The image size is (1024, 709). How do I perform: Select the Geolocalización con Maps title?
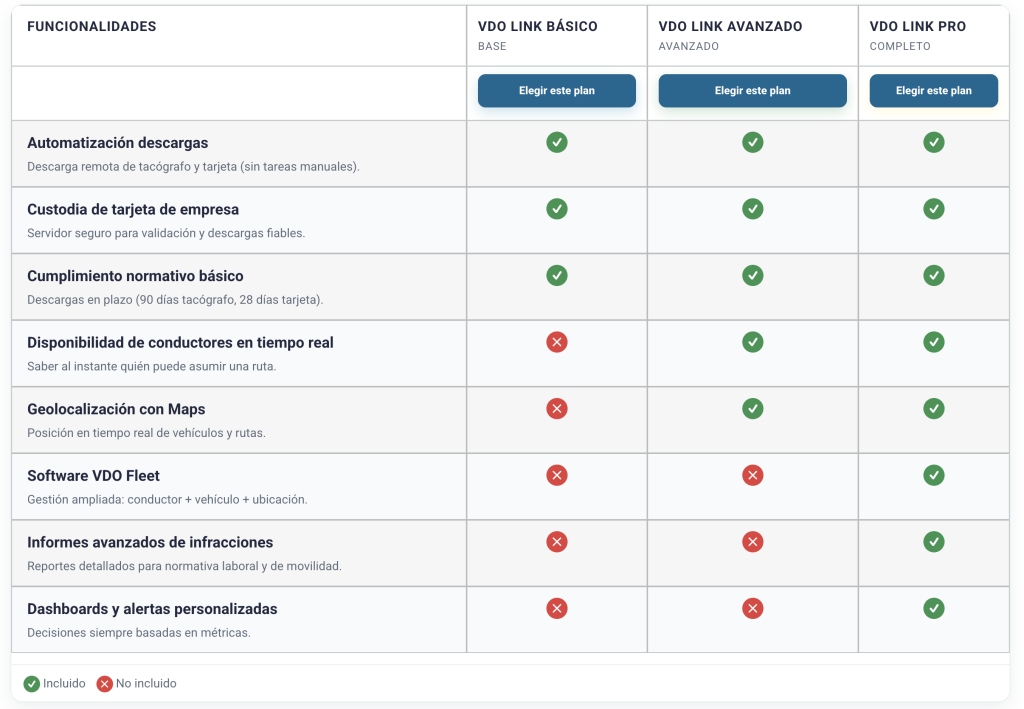[x=116, y=409]
